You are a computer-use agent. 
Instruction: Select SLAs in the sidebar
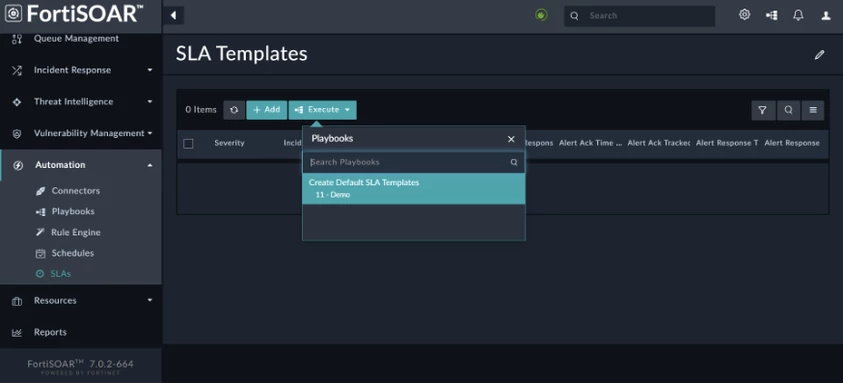coord(61,274)
